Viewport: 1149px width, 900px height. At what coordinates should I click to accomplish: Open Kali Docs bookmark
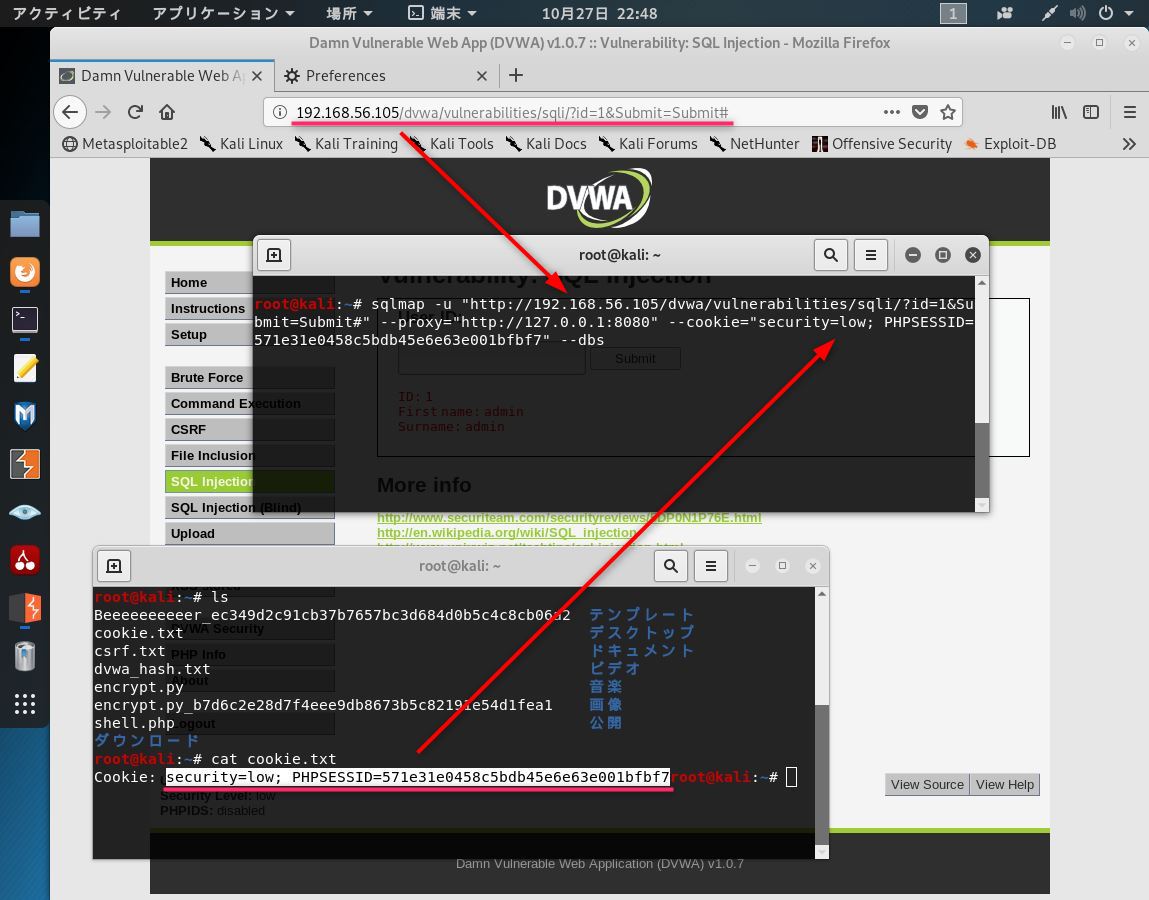(x=546, y=144)
